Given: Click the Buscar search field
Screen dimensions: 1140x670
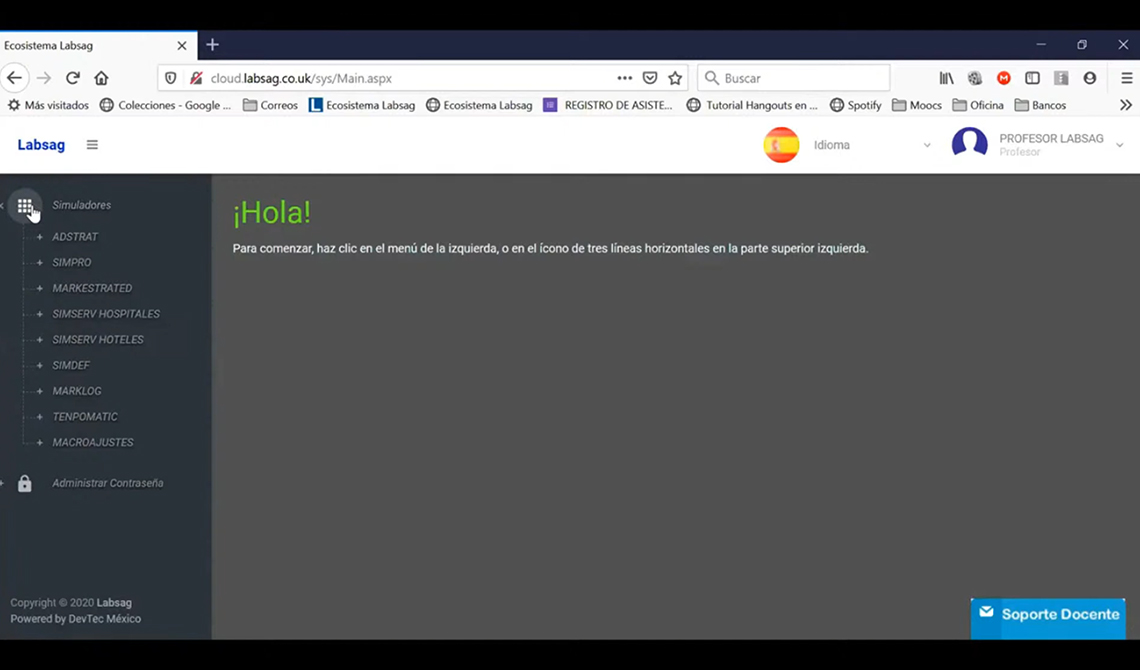Looking at the screenshot, I should pyautogui.click(x=794, y=78).
